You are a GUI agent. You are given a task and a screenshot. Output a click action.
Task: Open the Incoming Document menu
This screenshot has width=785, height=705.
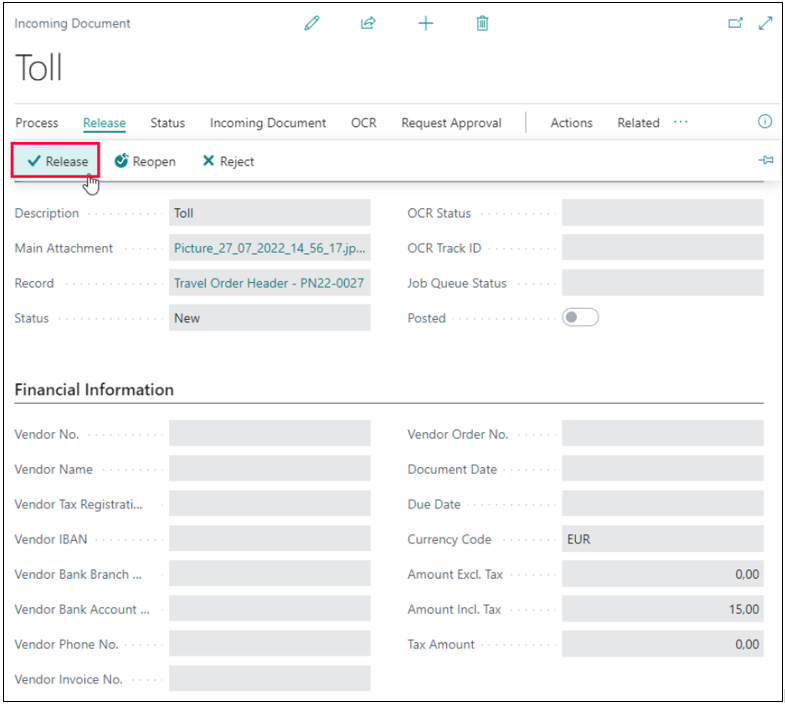pos(268,123)
